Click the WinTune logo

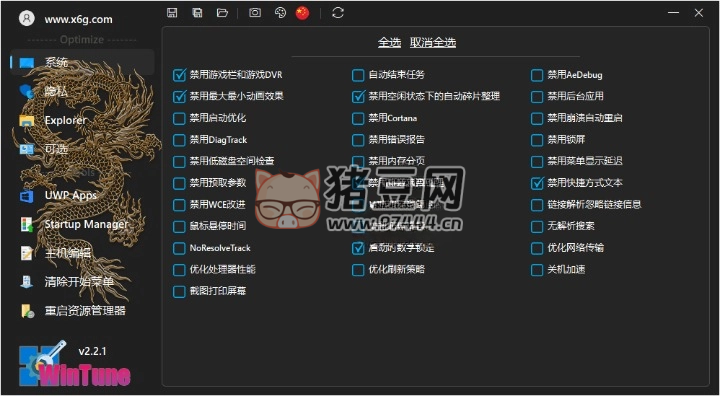coord(74,364)
